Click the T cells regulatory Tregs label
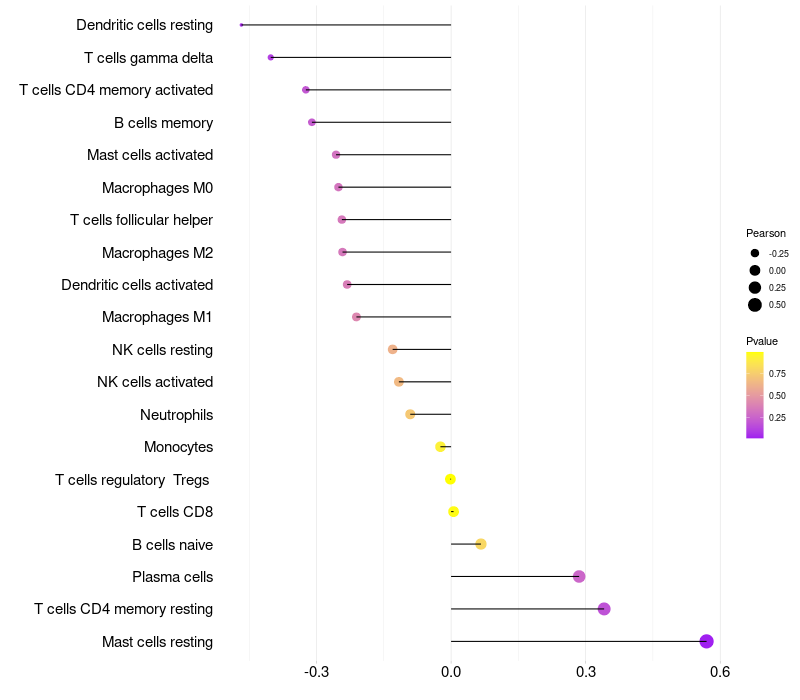Viewport: 800px width, 700px height. click(x=133, y=480)
